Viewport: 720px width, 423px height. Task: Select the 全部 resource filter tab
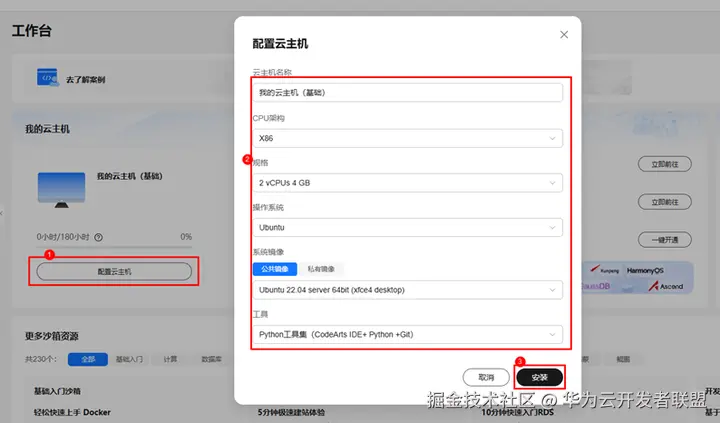[88, 359]
